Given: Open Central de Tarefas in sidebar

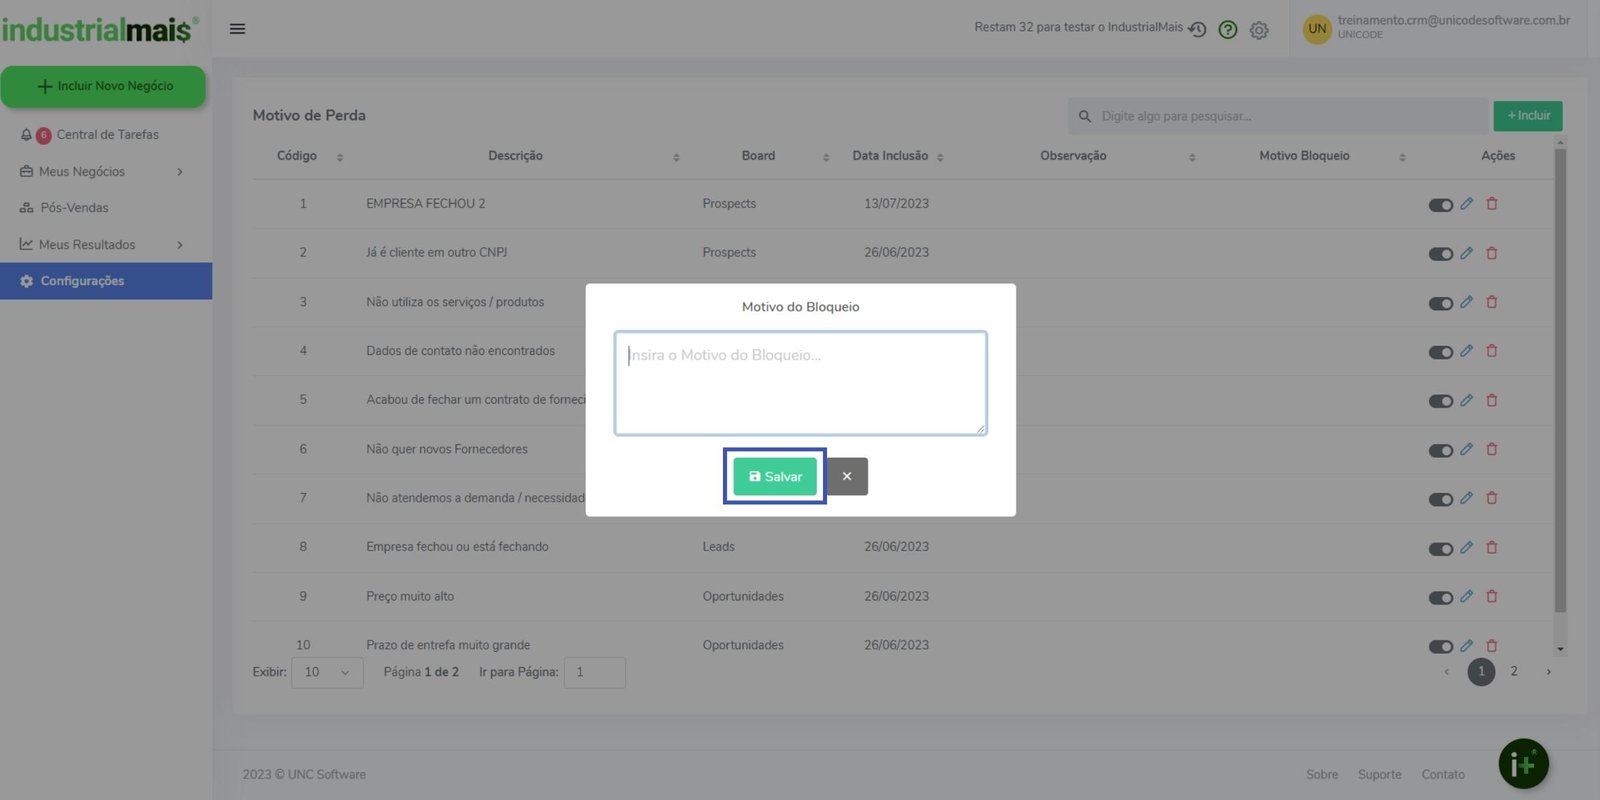Looking at the screenshot, I should click(107, 135).
